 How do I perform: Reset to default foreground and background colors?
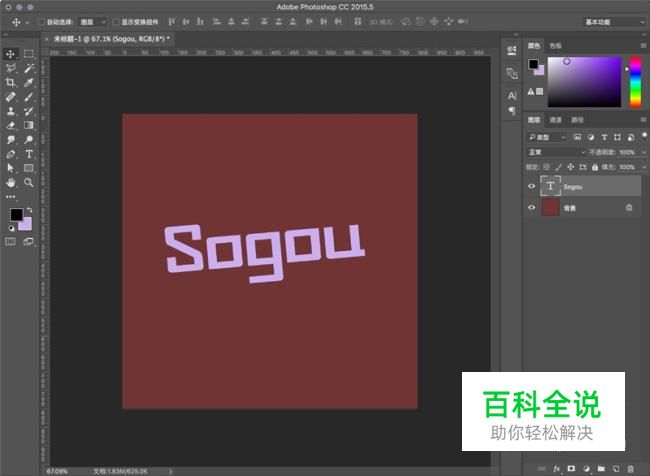pyautogui.click(x=11, y=228)
